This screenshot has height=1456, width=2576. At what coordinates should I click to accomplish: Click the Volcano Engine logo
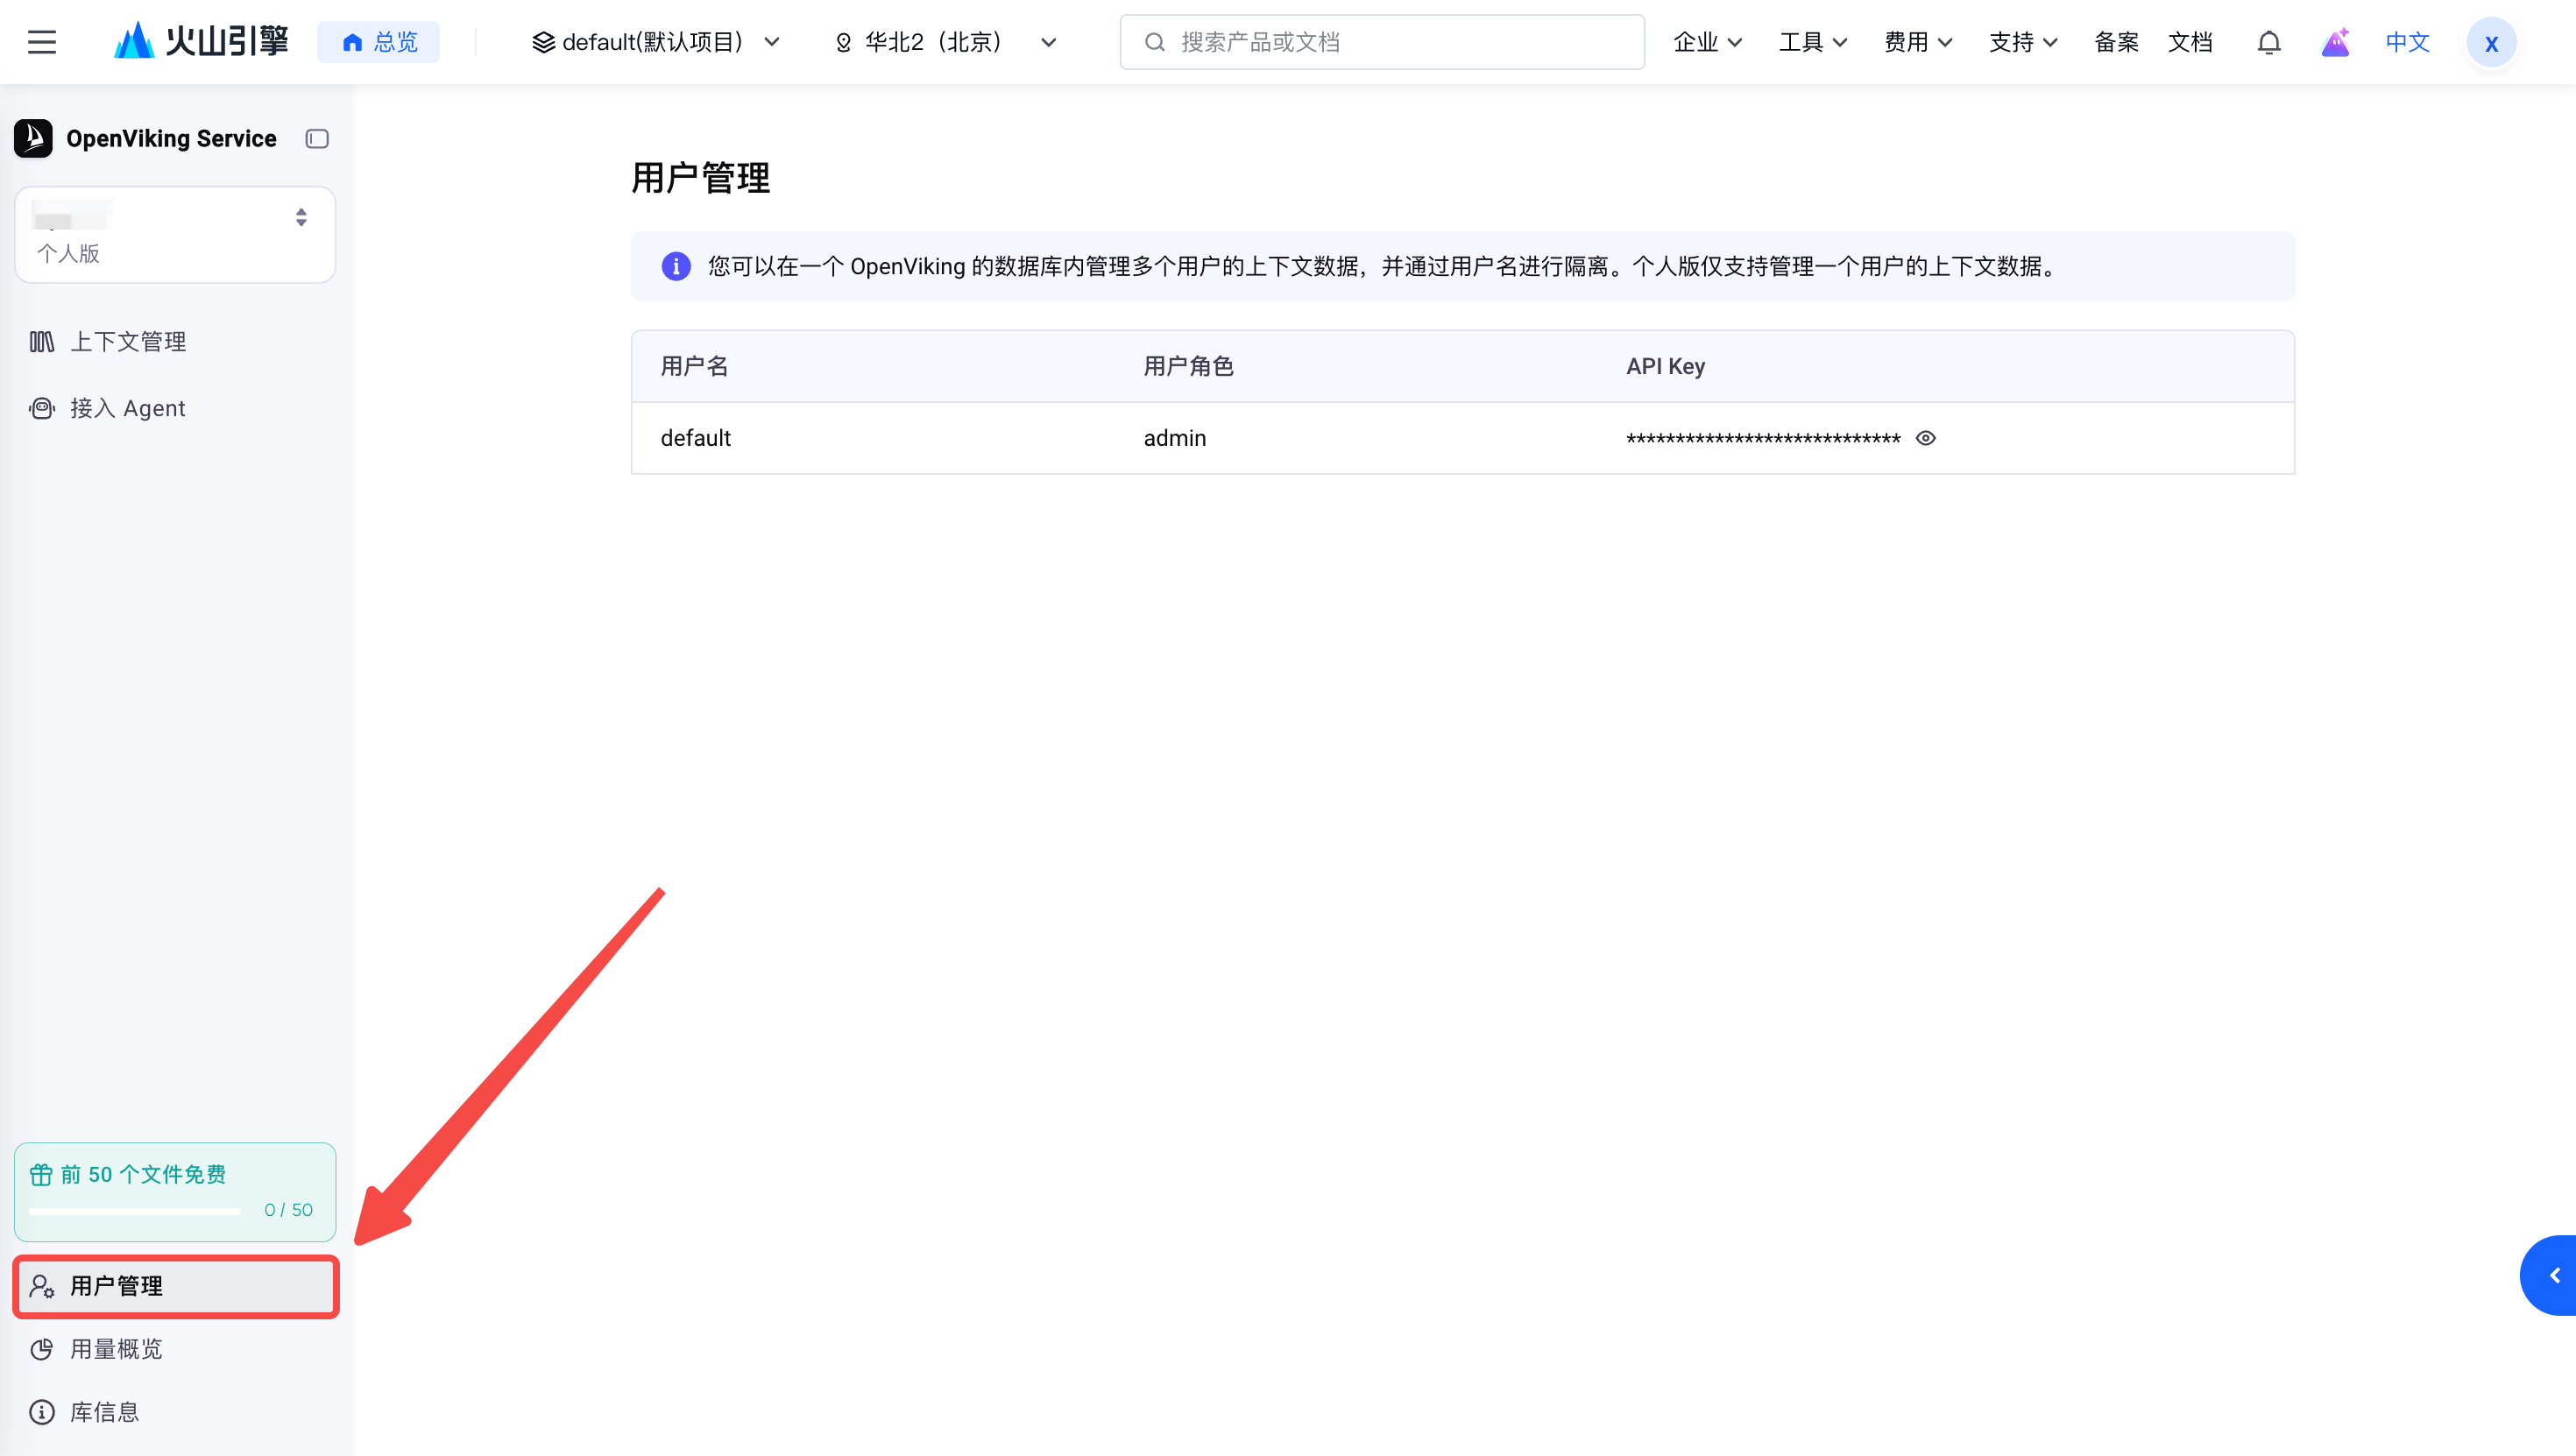[202, 42]
